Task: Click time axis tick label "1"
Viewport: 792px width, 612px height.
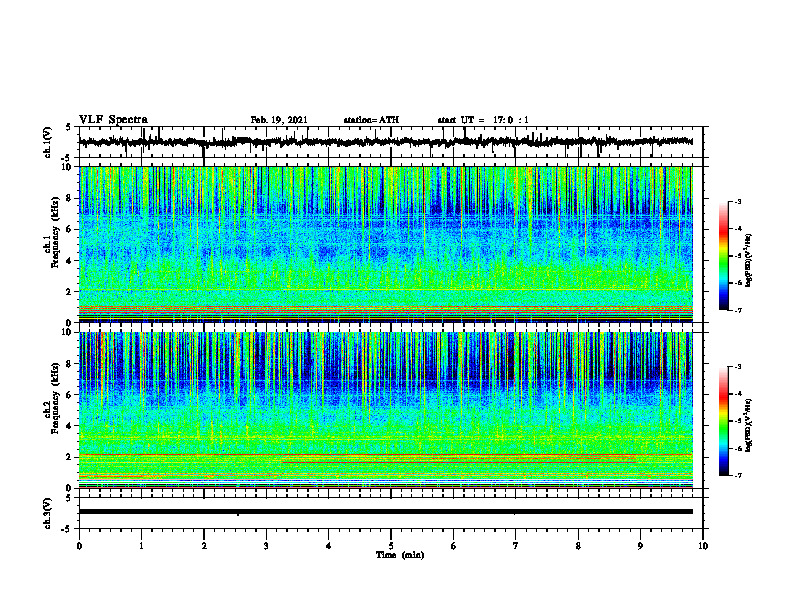Action: [x=141, y=546]
